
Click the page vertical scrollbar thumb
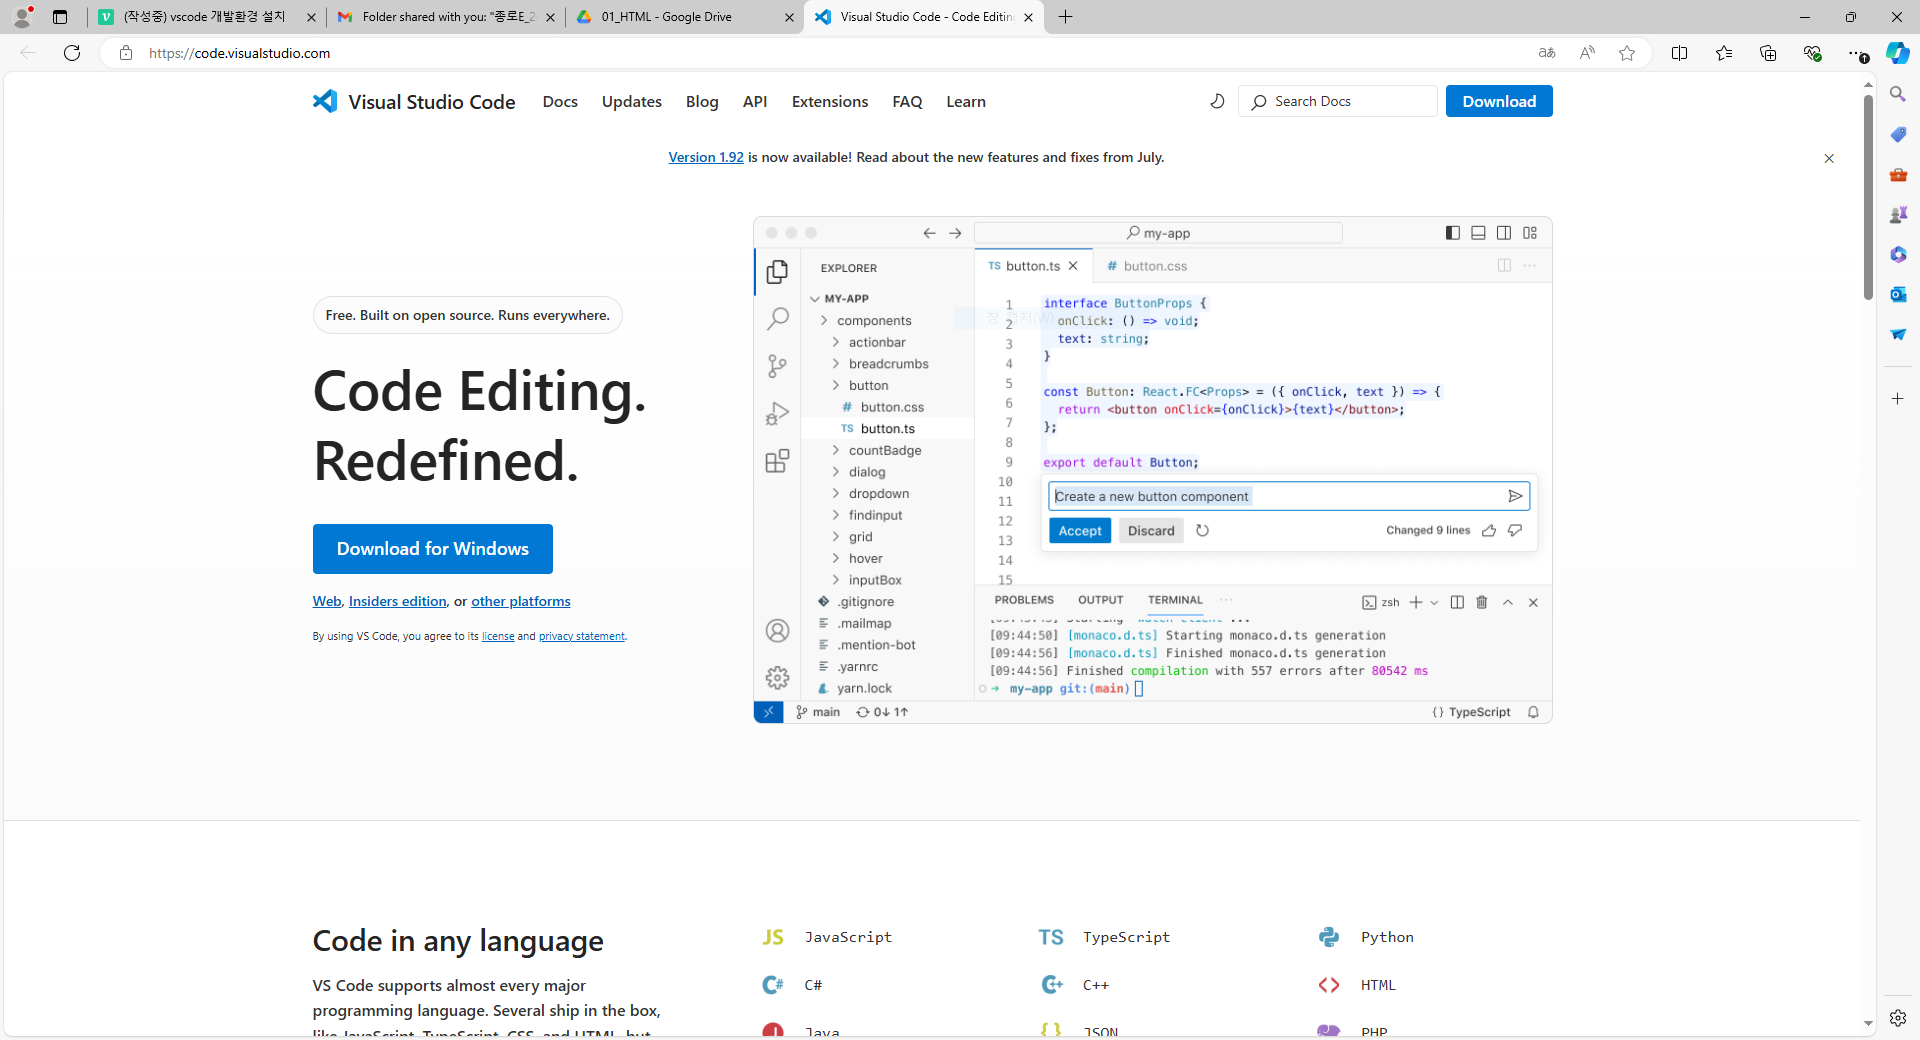tap(1868, 196)
